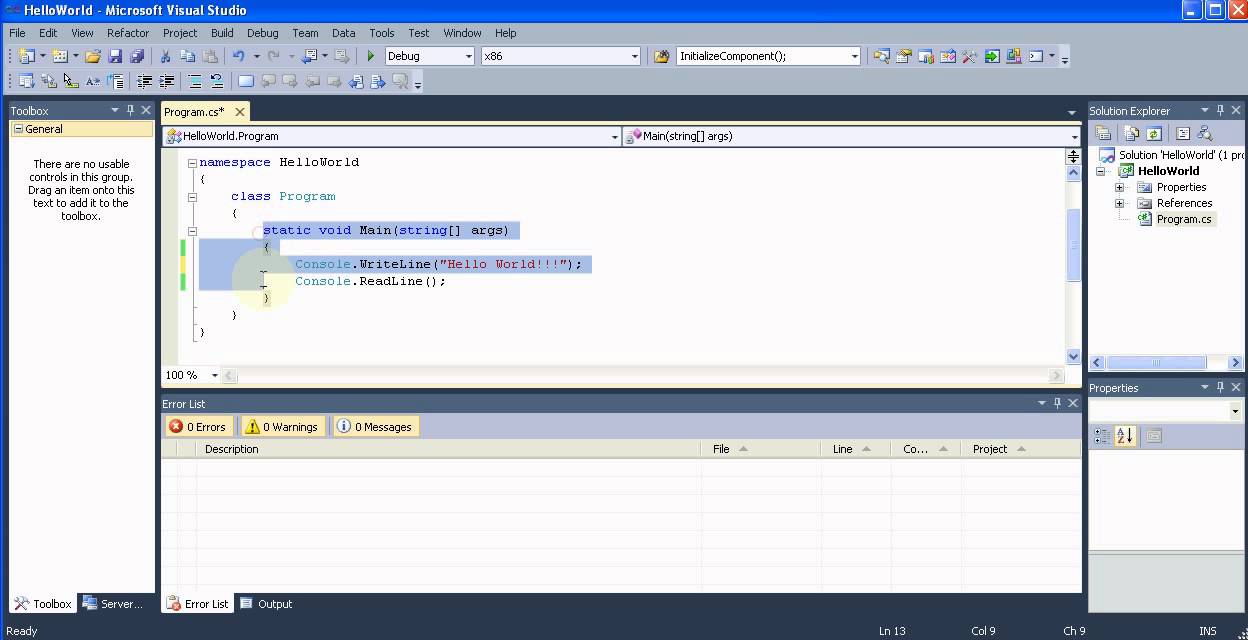This screenshot has width=1248, height=640.
Task: Cut selection using the scissors icon
Action: pyautogui.click(x=165, y=56)
